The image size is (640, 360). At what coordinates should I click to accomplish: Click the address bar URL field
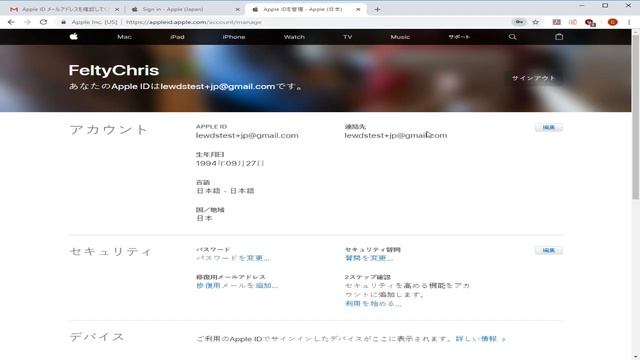click(x=286, y=22)
